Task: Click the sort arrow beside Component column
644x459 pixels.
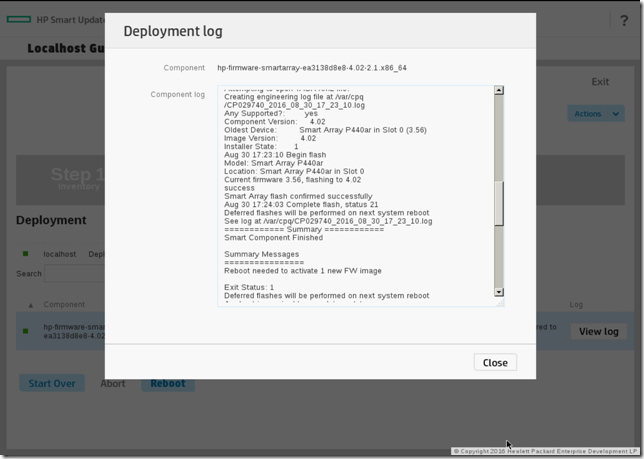Action: (30, 305)
